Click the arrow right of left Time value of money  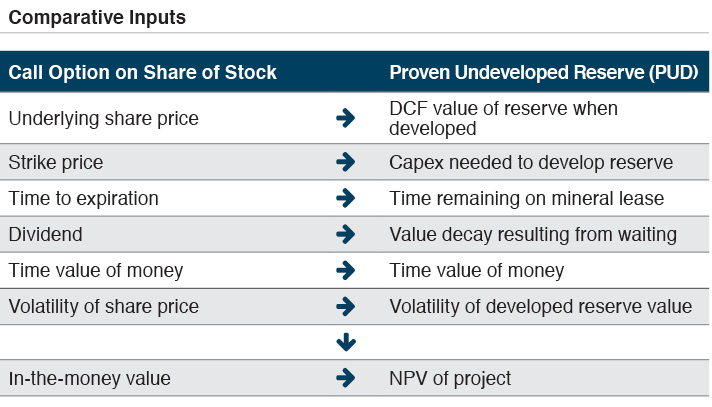[346, 270]
